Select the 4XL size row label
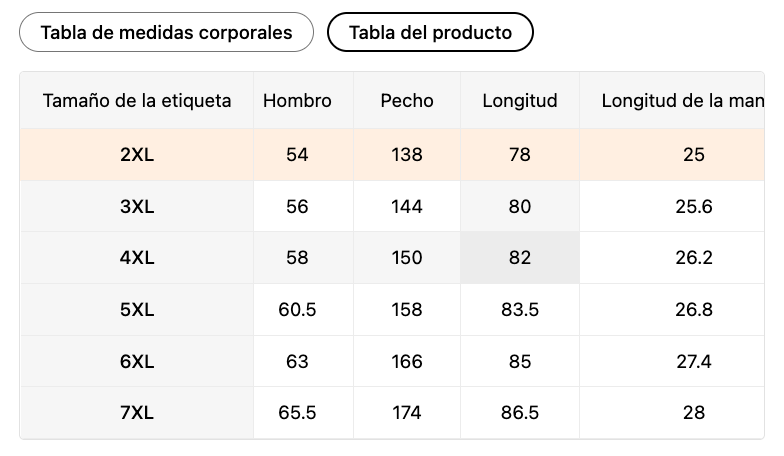This screenshot has width=784, height=456. pos(137,258)
